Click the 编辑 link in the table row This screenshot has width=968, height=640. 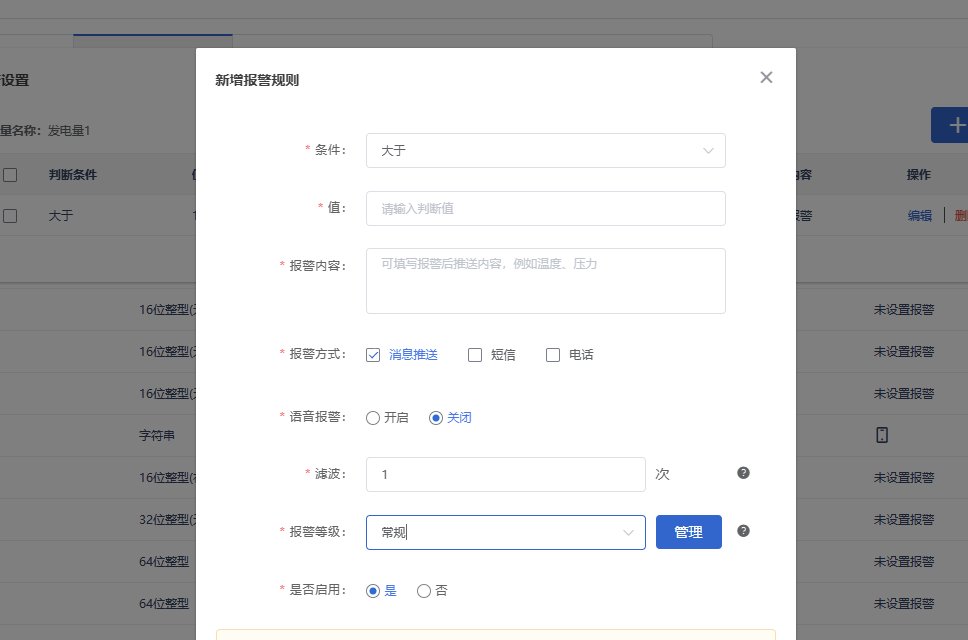click(919, 215)
